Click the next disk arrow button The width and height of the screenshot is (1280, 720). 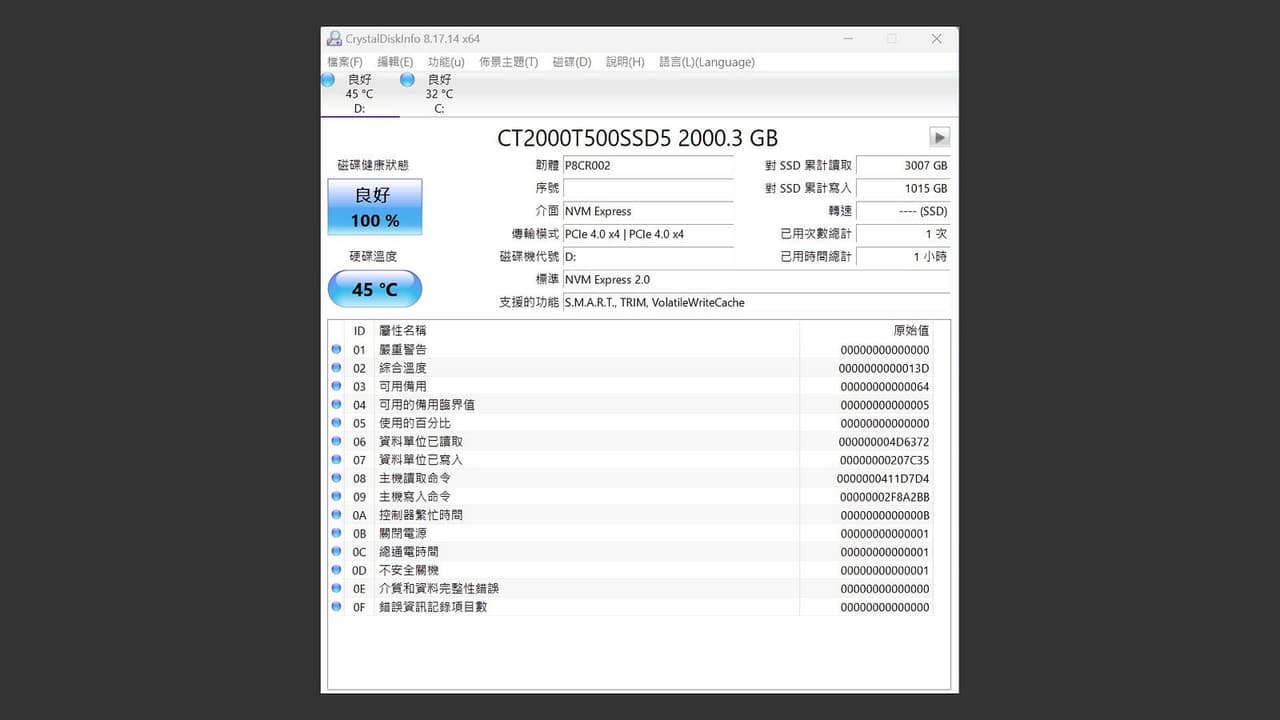tap(939, 137)
